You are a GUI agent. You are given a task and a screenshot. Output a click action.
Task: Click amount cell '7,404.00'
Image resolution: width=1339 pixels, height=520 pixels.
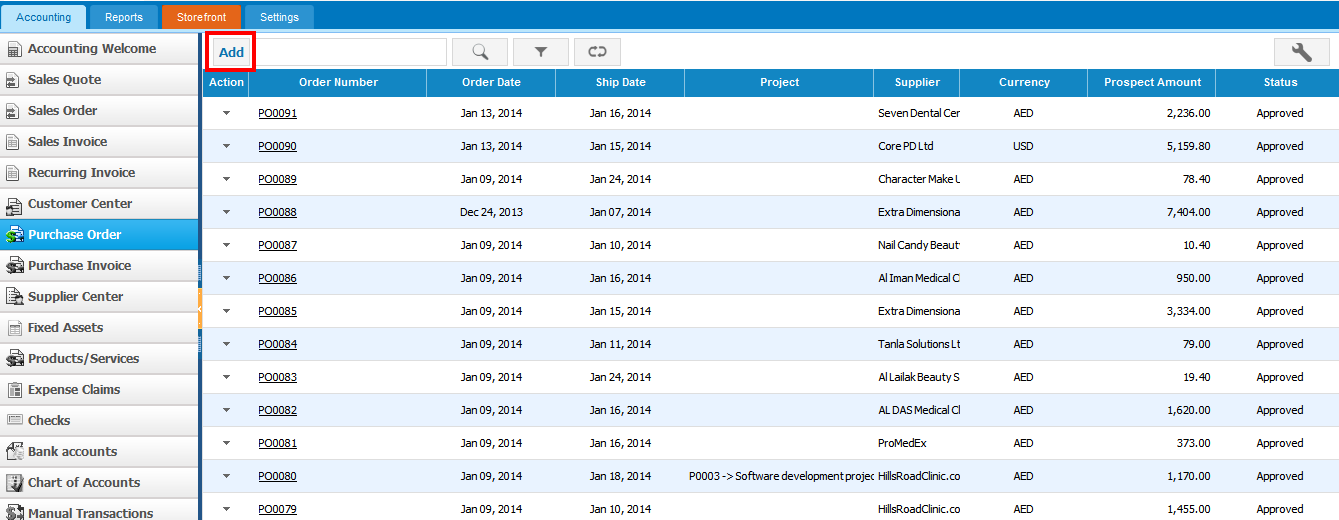1188,212
